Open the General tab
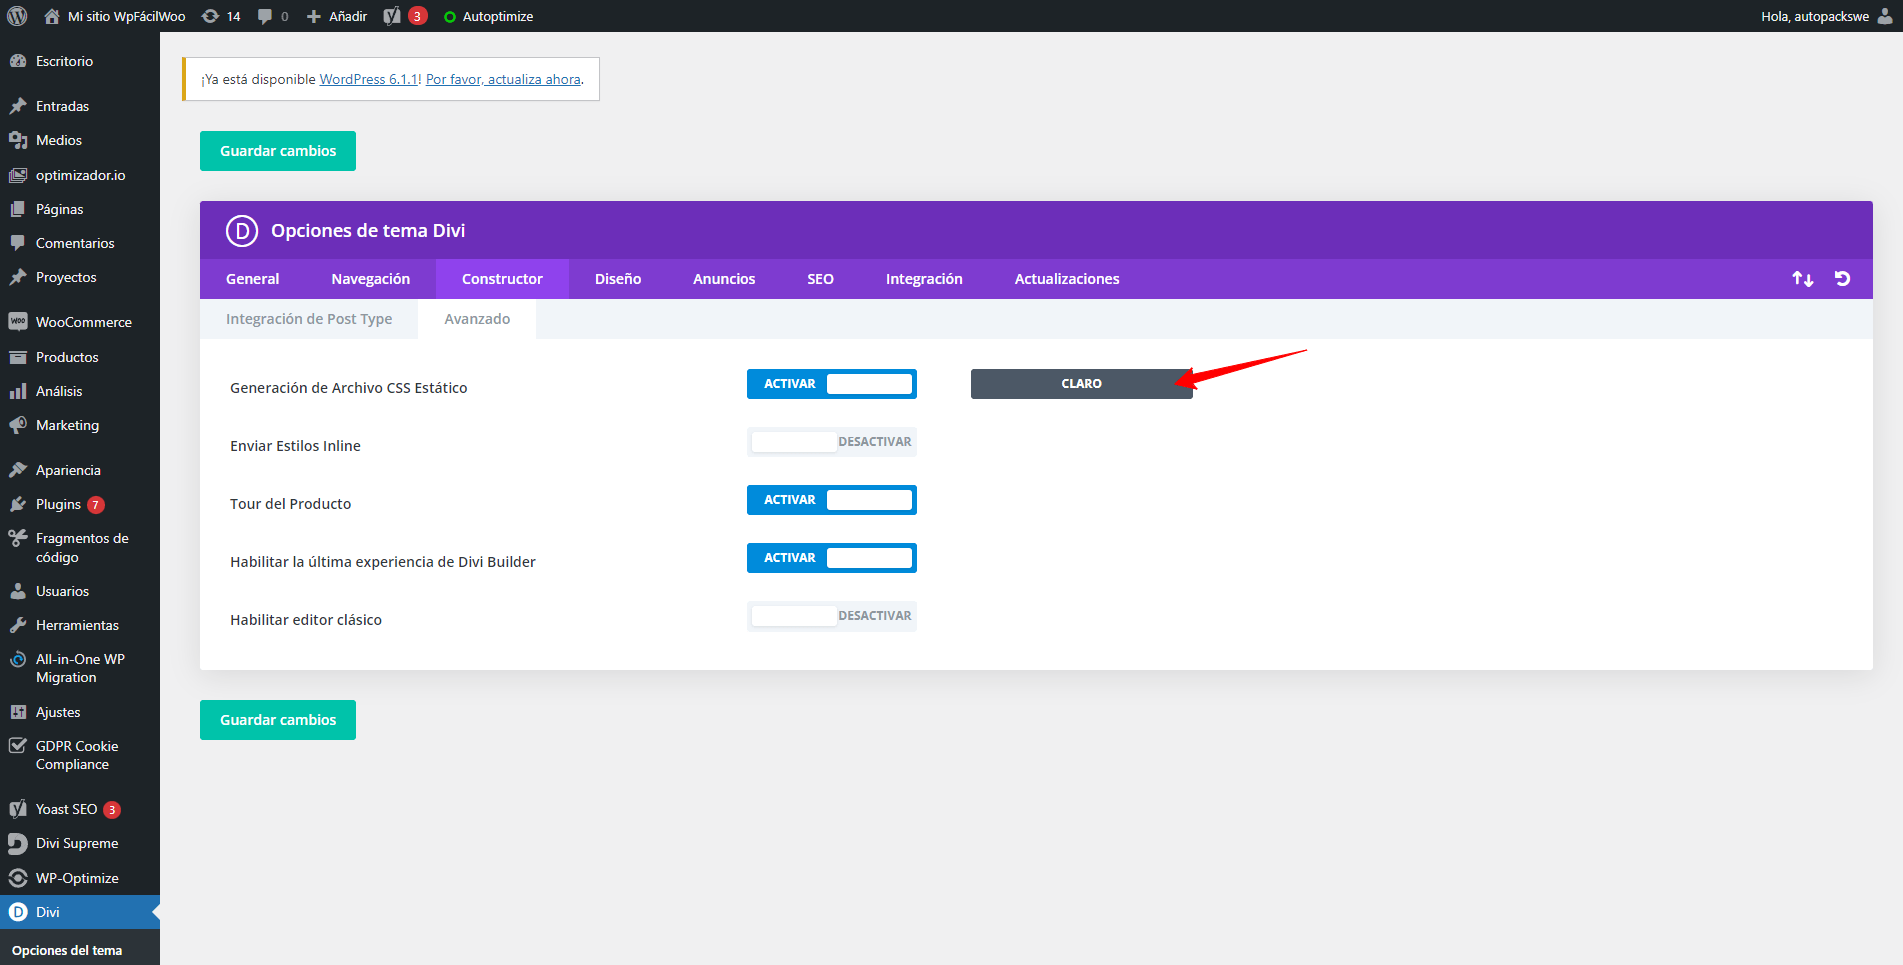 [253, 279]
